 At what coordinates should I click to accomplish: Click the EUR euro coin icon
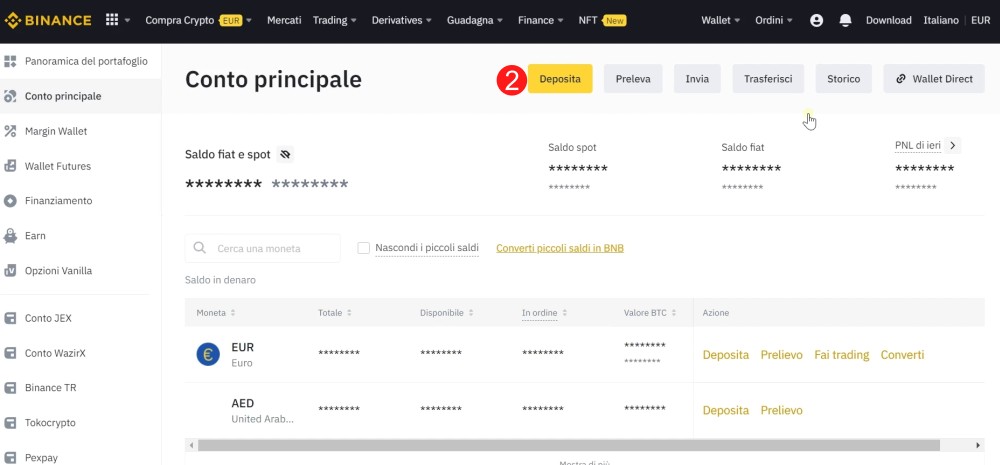pyautogui.click(x=208, y=354)
